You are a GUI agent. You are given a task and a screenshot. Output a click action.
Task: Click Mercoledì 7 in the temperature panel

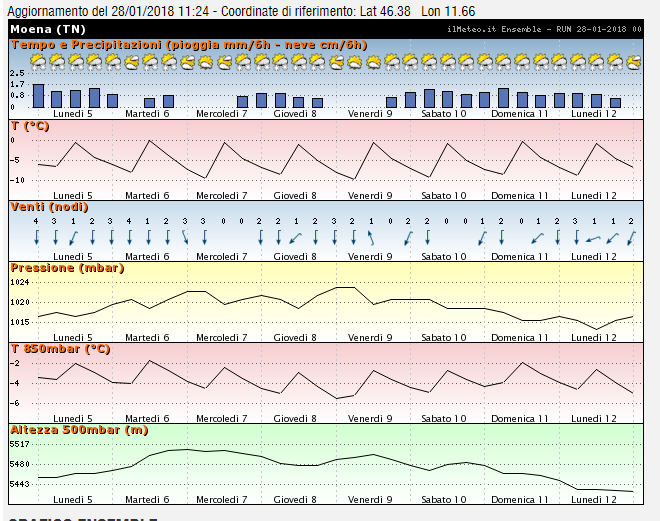222,196
